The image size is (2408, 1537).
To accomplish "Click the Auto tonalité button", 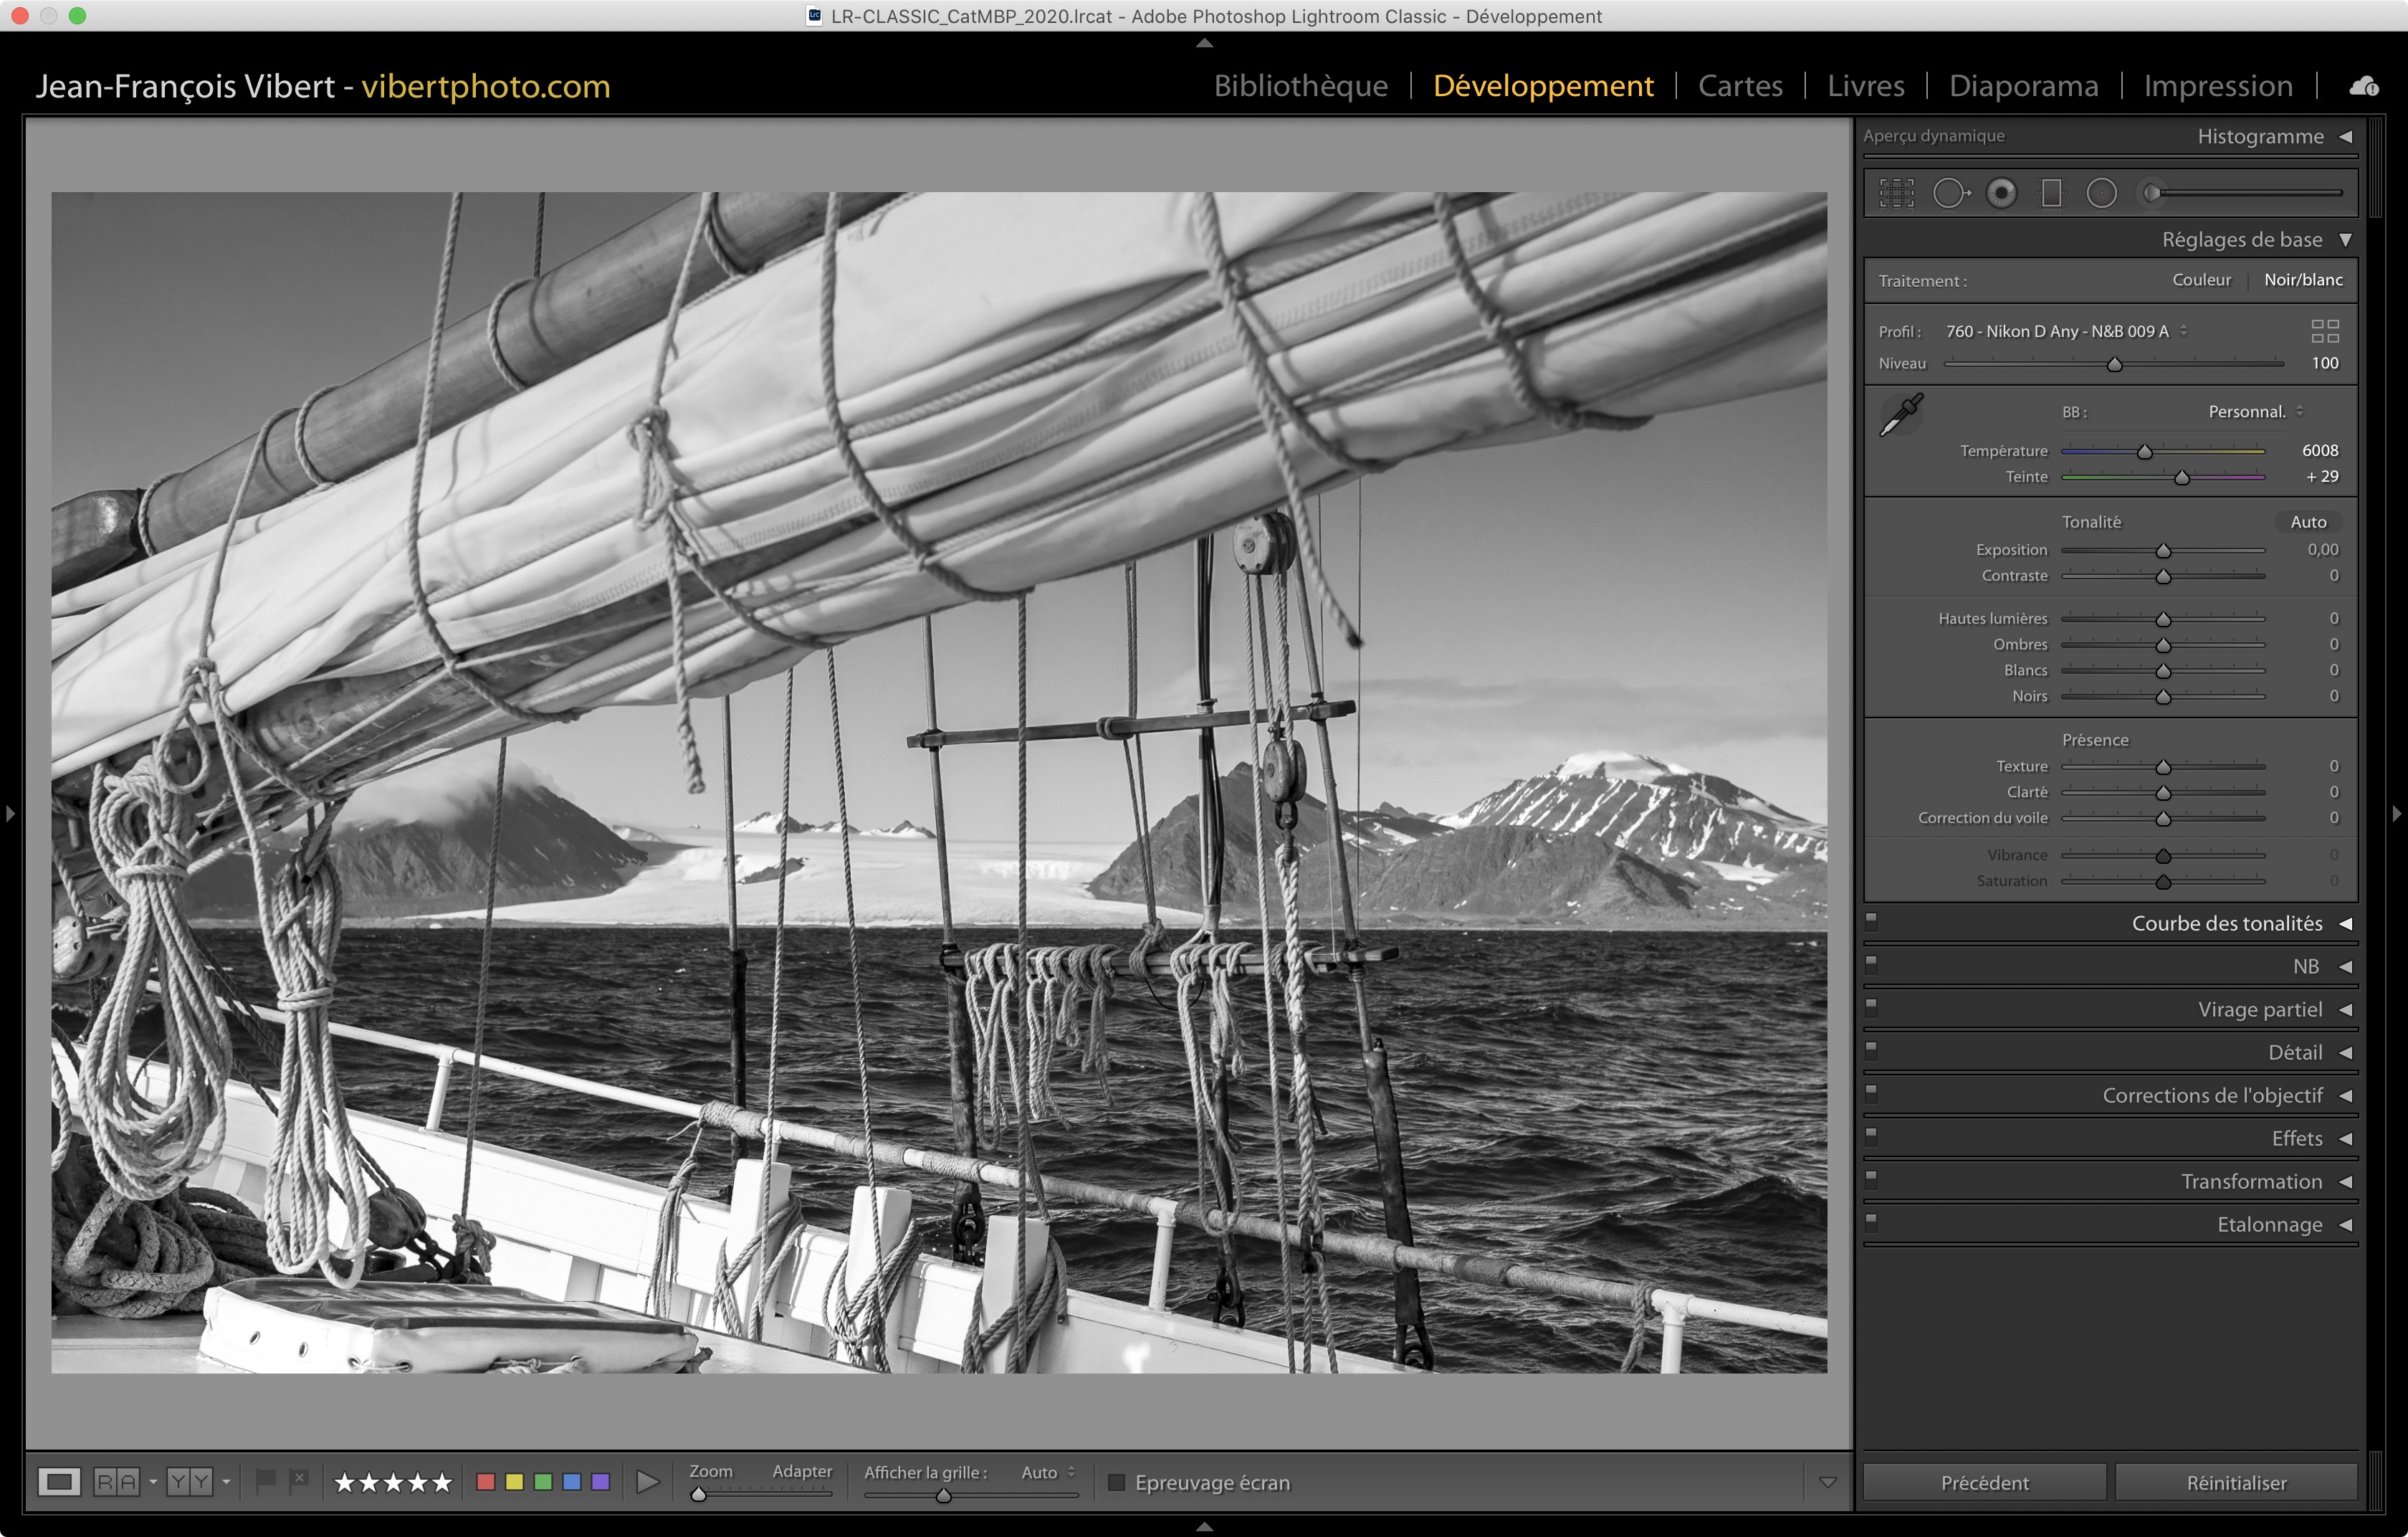I will tap(2308, 522).
